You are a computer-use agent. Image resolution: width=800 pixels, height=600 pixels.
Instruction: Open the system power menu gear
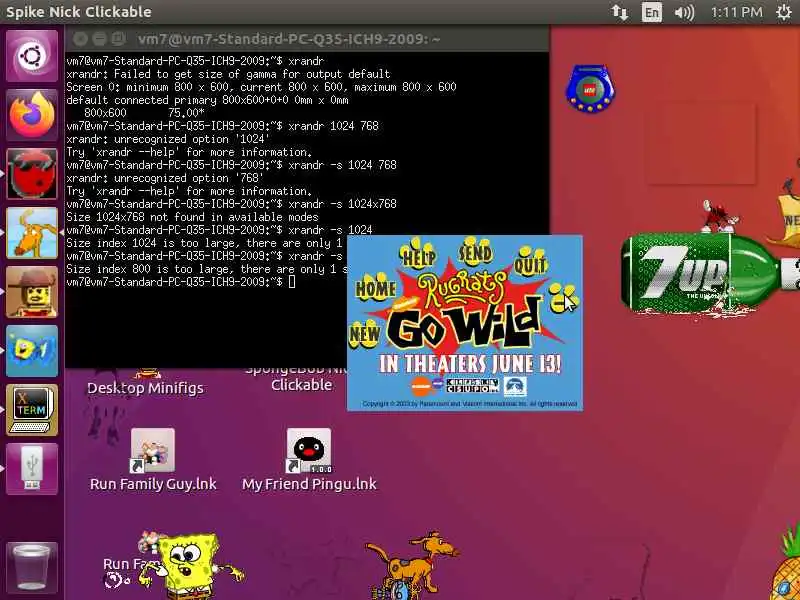[x=784, y=12]
